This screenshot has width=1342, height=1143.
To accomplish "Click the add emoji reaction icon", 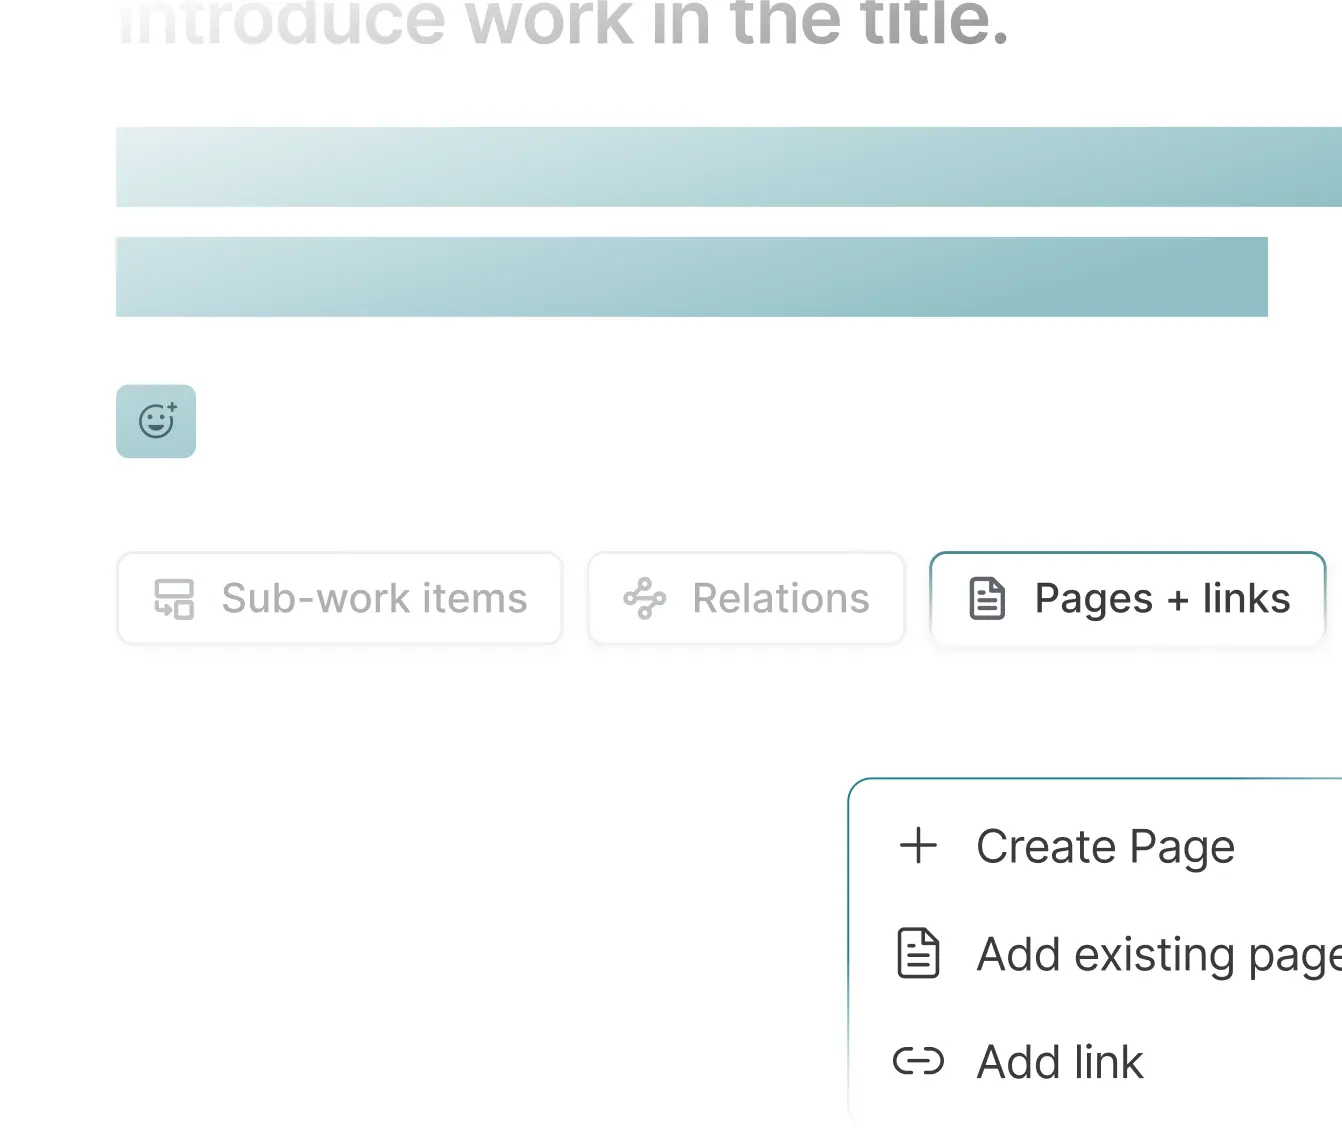I will (156, 421).
